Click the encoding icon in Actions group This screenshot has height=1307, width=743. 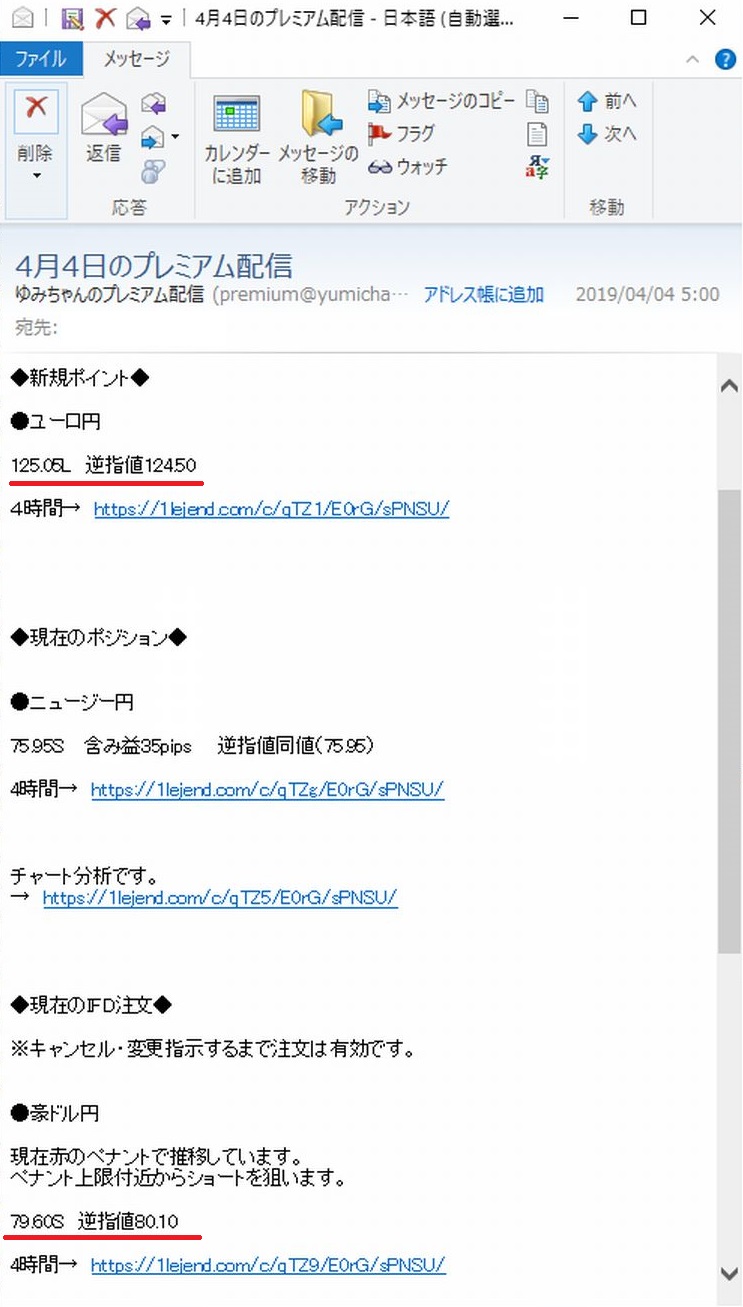click(x=538, y=167)
